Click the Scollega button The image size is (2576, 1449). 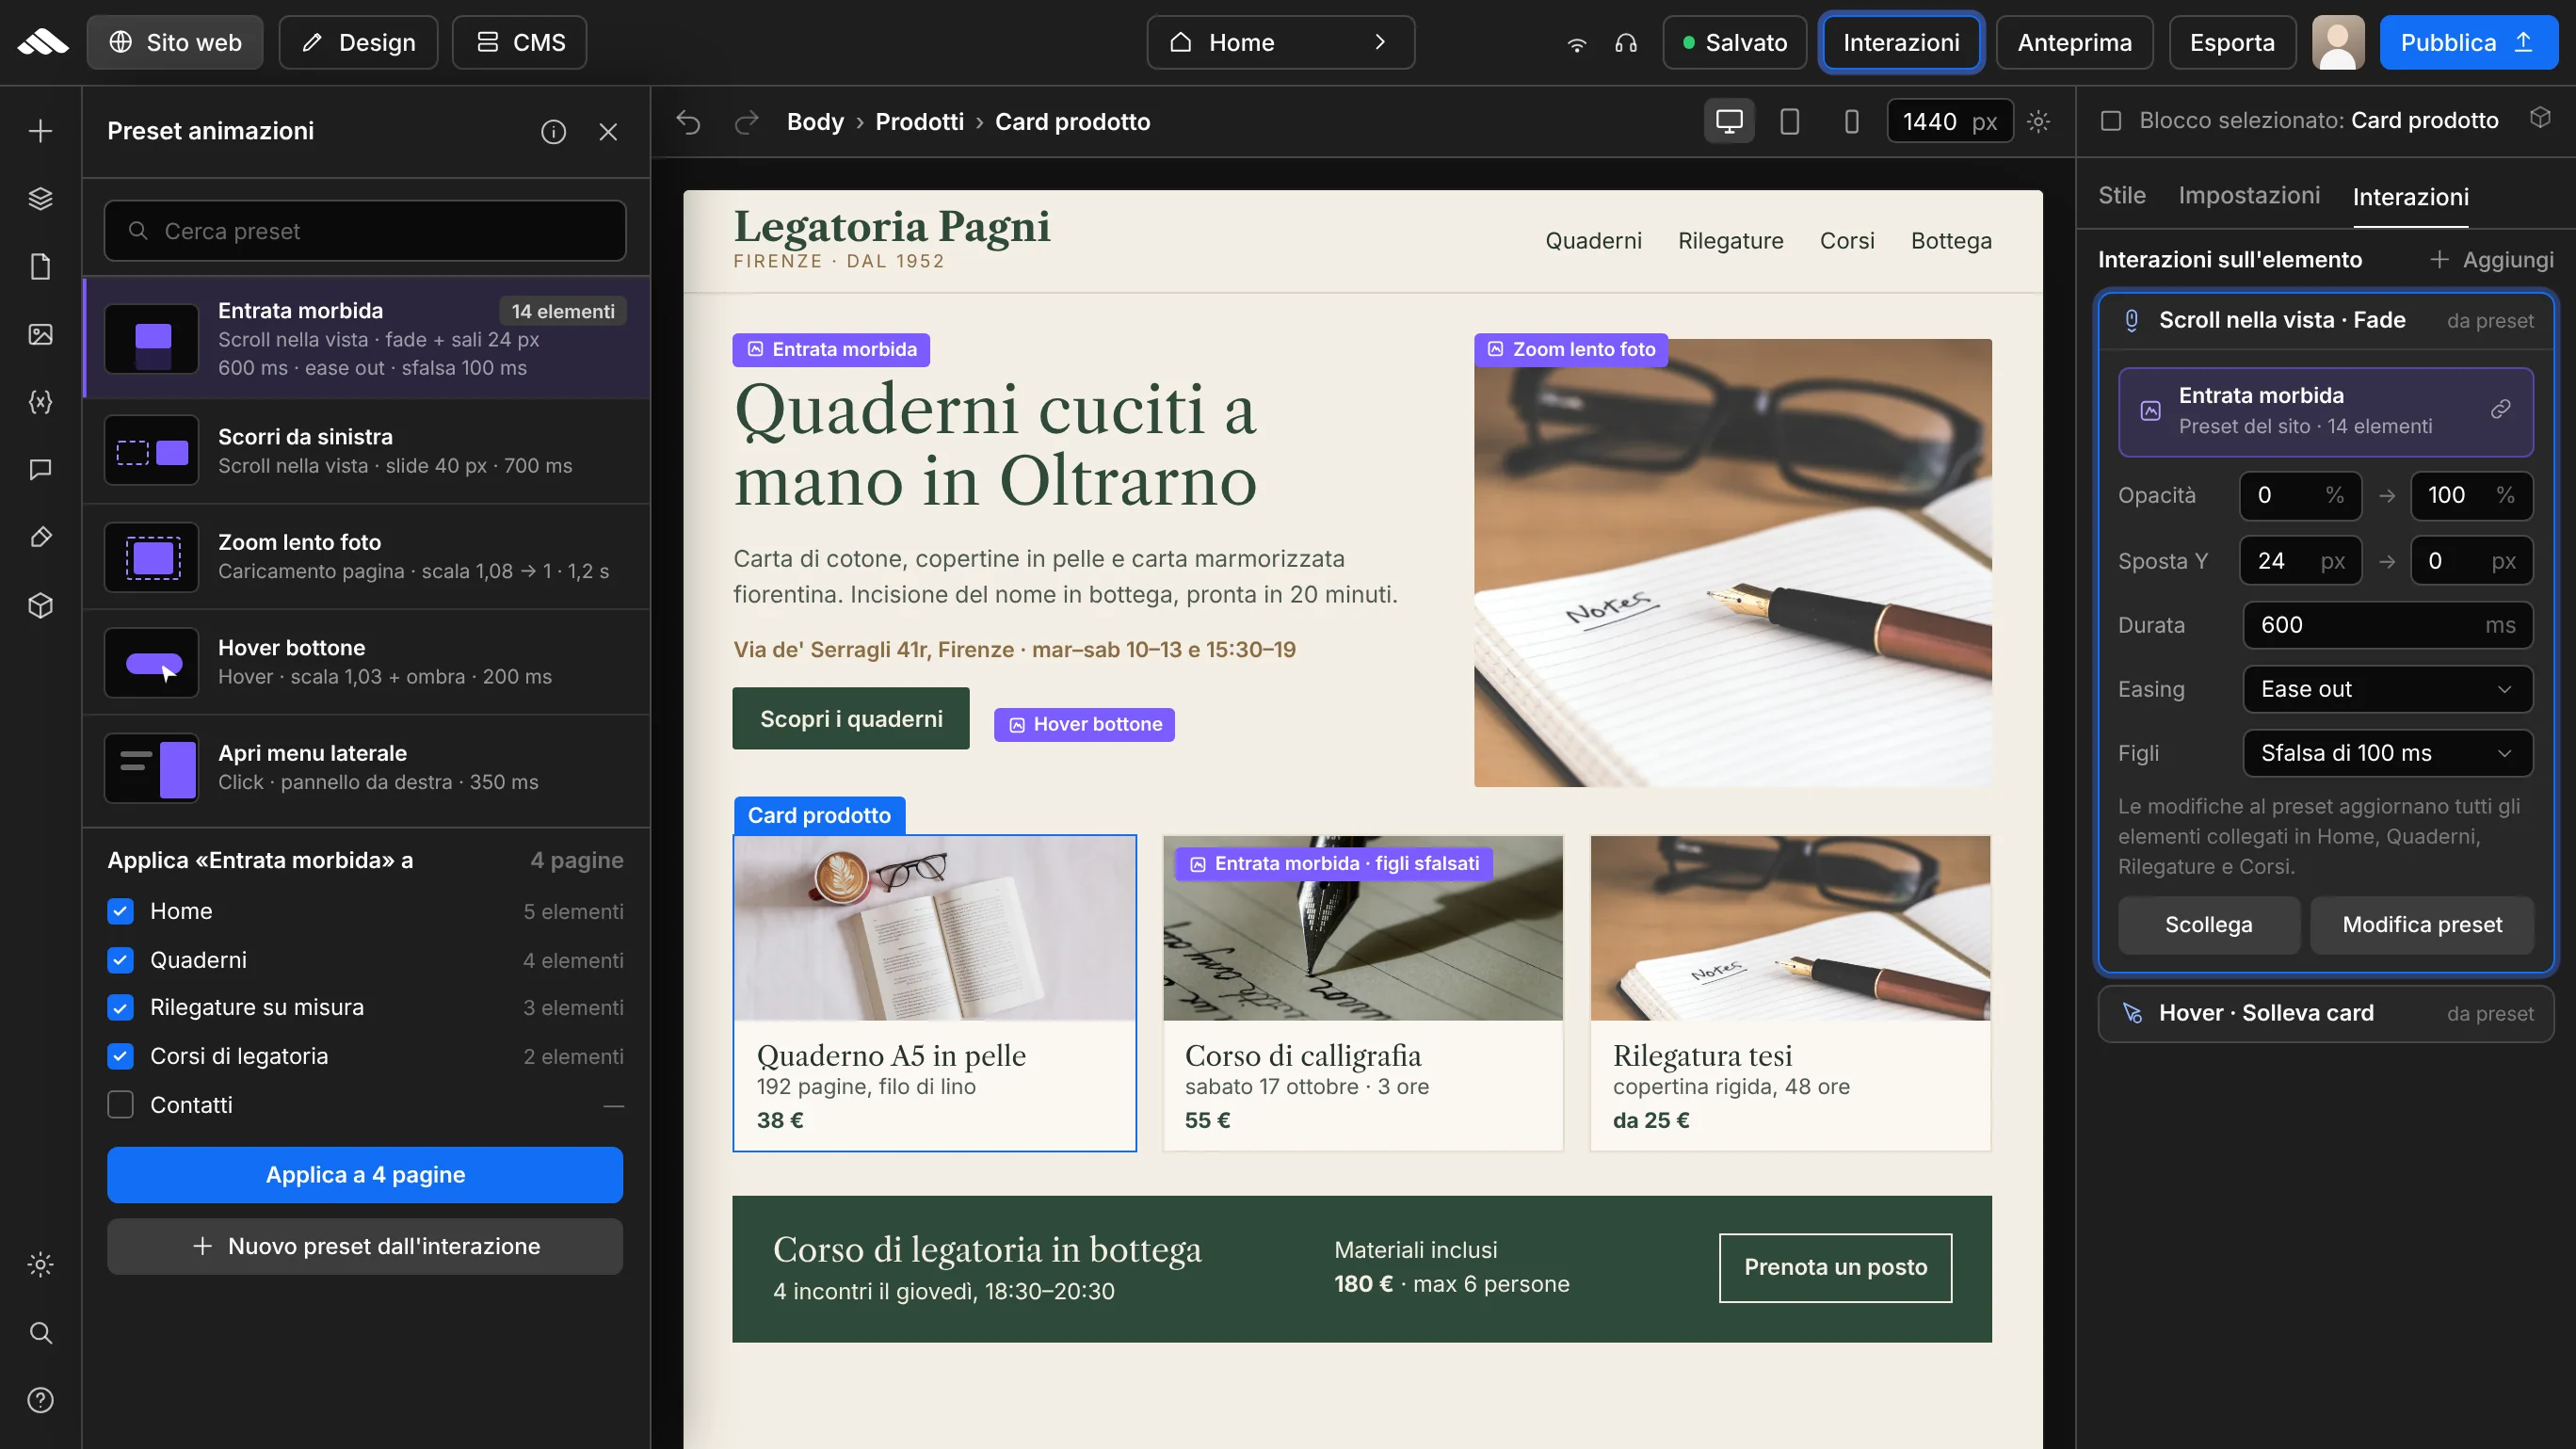2209,925
